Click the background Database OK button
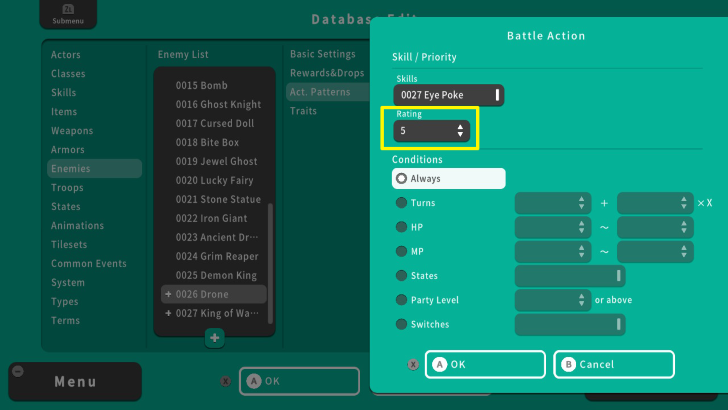 pos(299,381)
